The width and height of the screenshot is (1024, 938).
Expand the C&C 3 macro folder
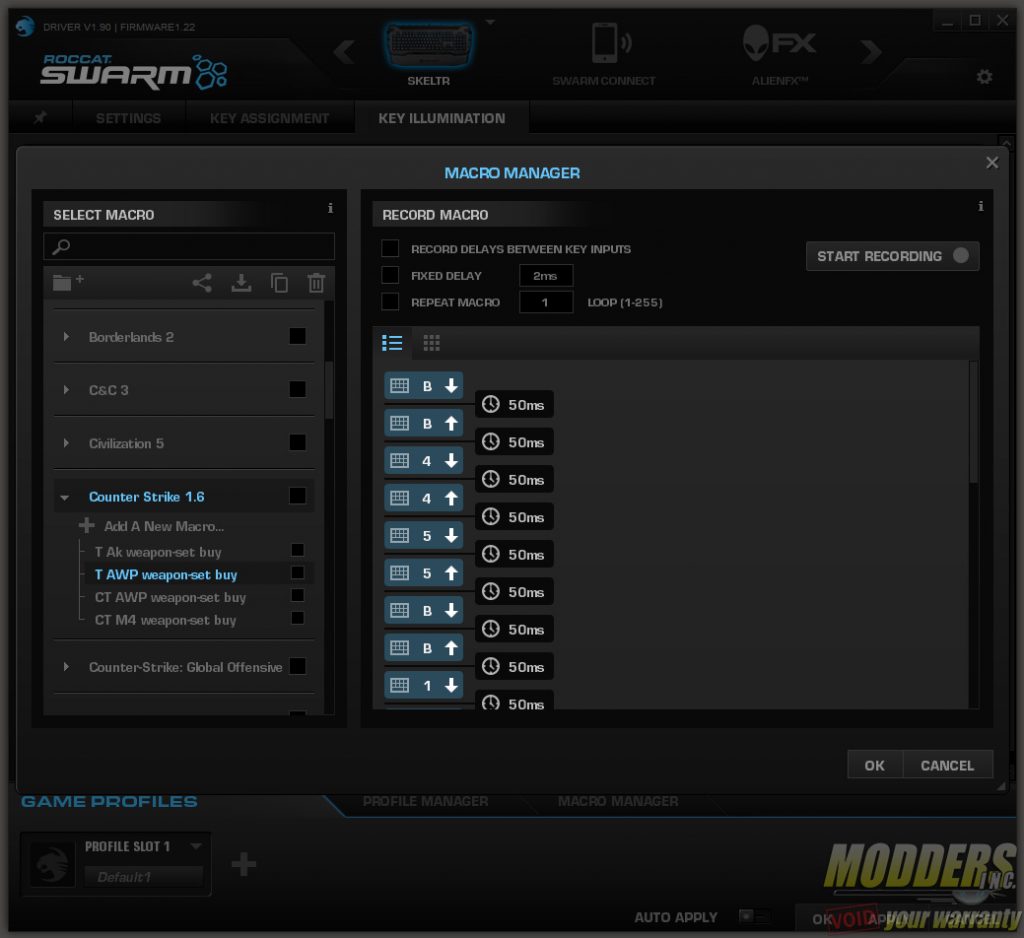(x=66, y=390)
